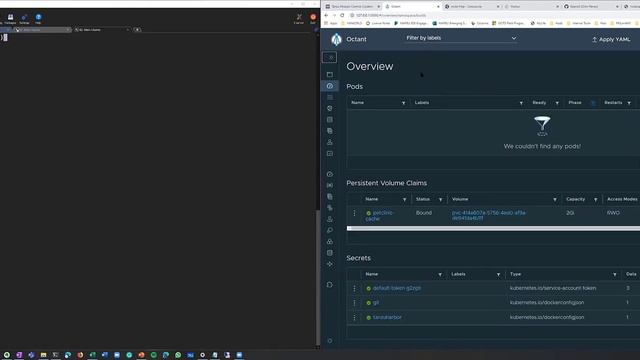Screen dimensions: 640x360
Task: Filter the Persistent Volume Claims Status column
Action: [440, 200]
